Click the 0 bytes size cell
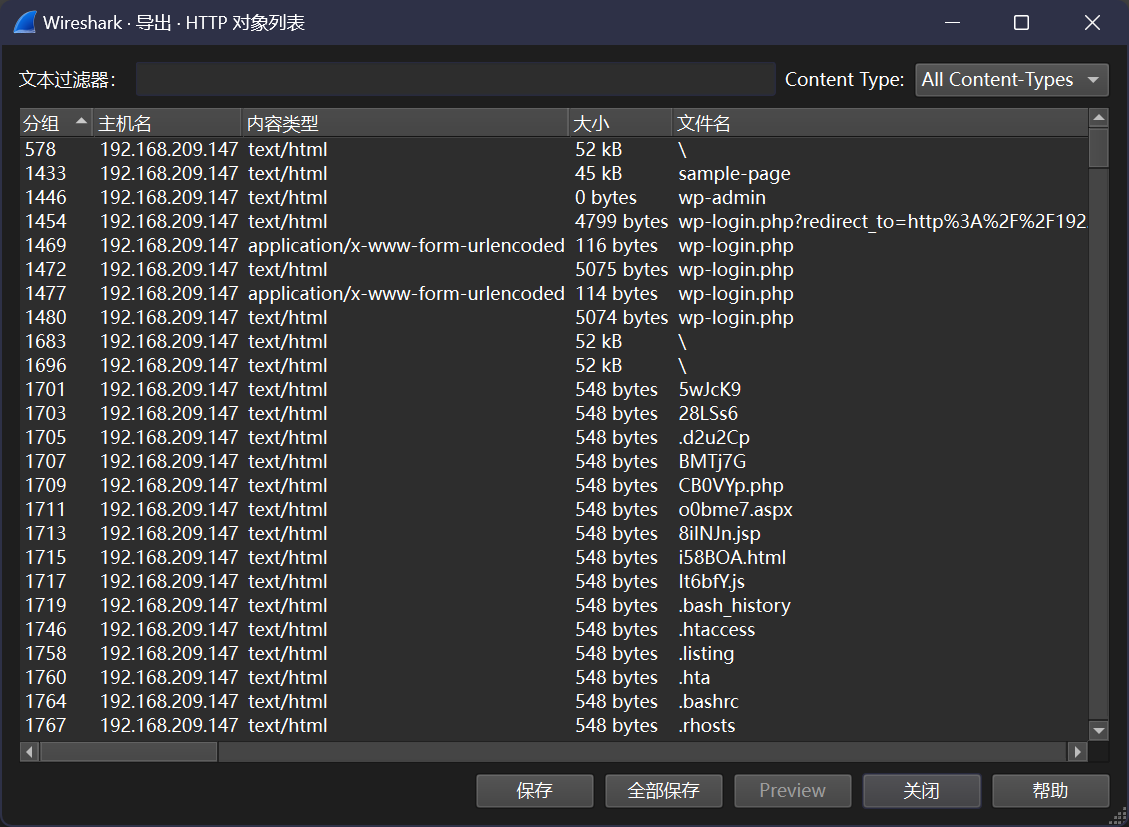The width and height of the screenshot is (1129, 827). coord(606,198)
